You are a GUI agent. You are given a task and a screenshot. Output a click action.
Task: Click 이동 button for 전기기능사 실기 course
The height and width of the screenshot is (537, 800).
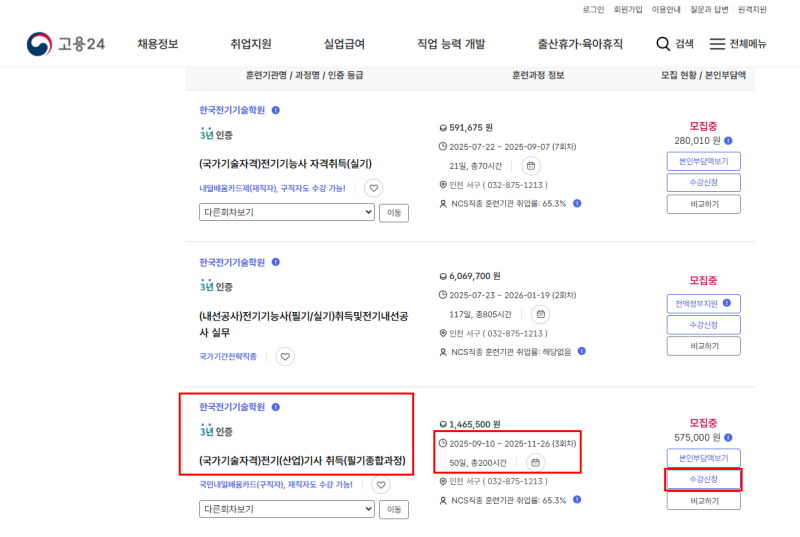[394, 213]
